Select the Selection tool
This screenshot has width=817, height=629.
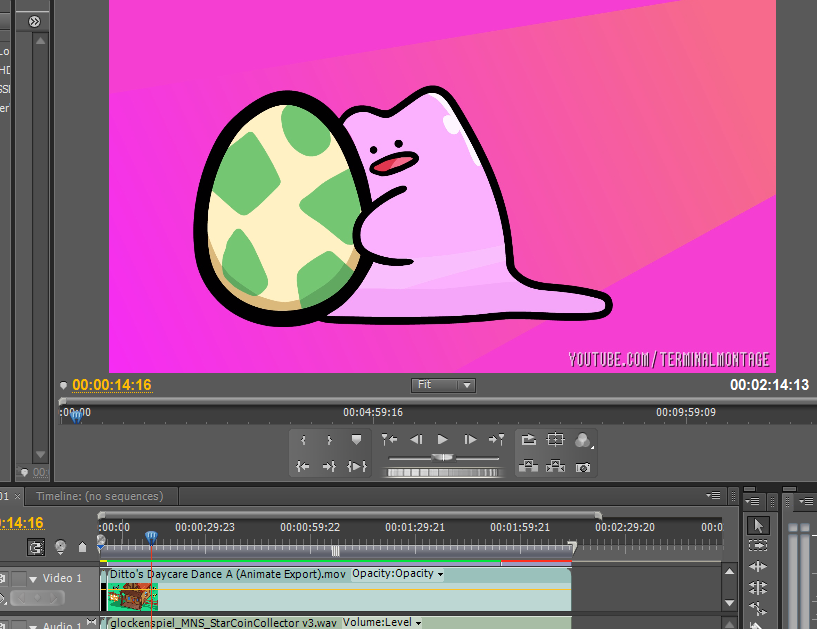(x=758, y=525)
